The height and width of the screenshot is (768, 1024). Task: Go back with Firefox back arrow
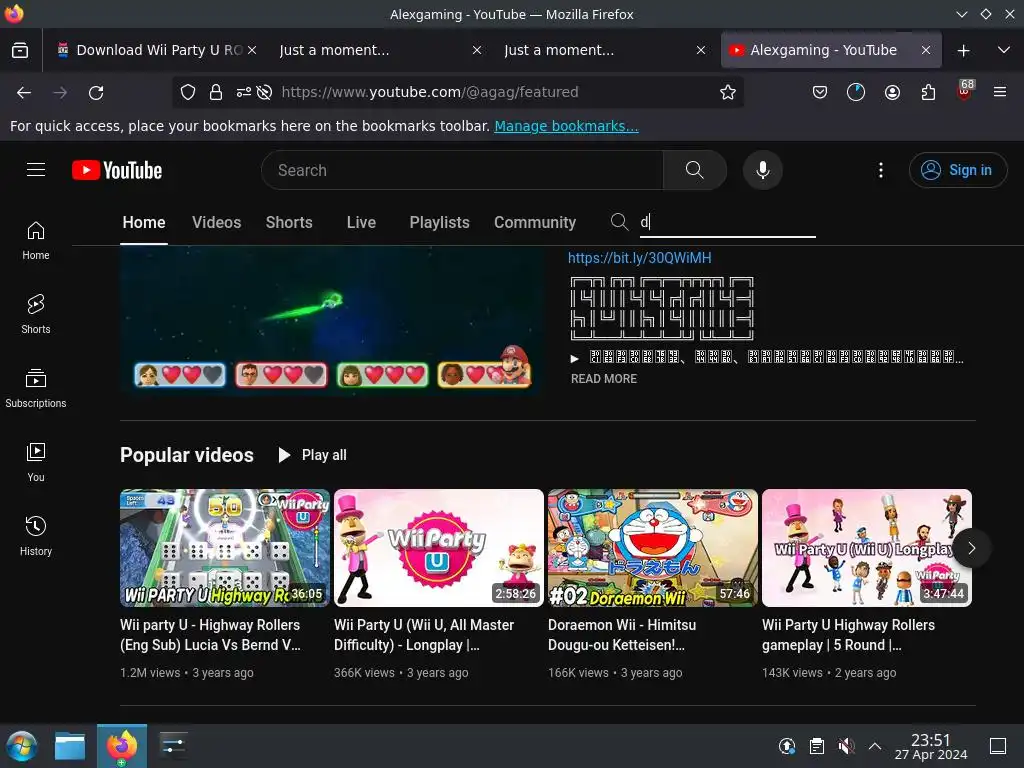[24, 93]
